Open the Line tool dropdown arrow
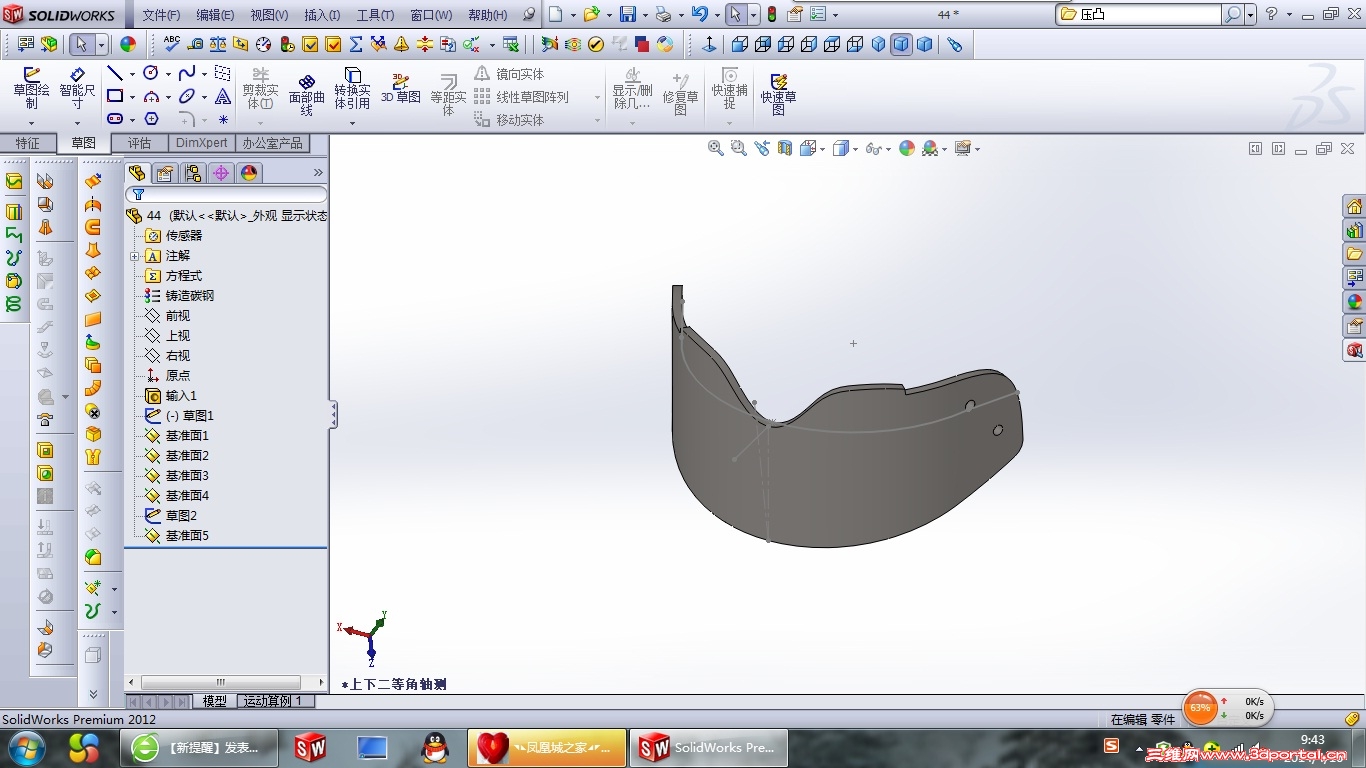 [132, 74]
